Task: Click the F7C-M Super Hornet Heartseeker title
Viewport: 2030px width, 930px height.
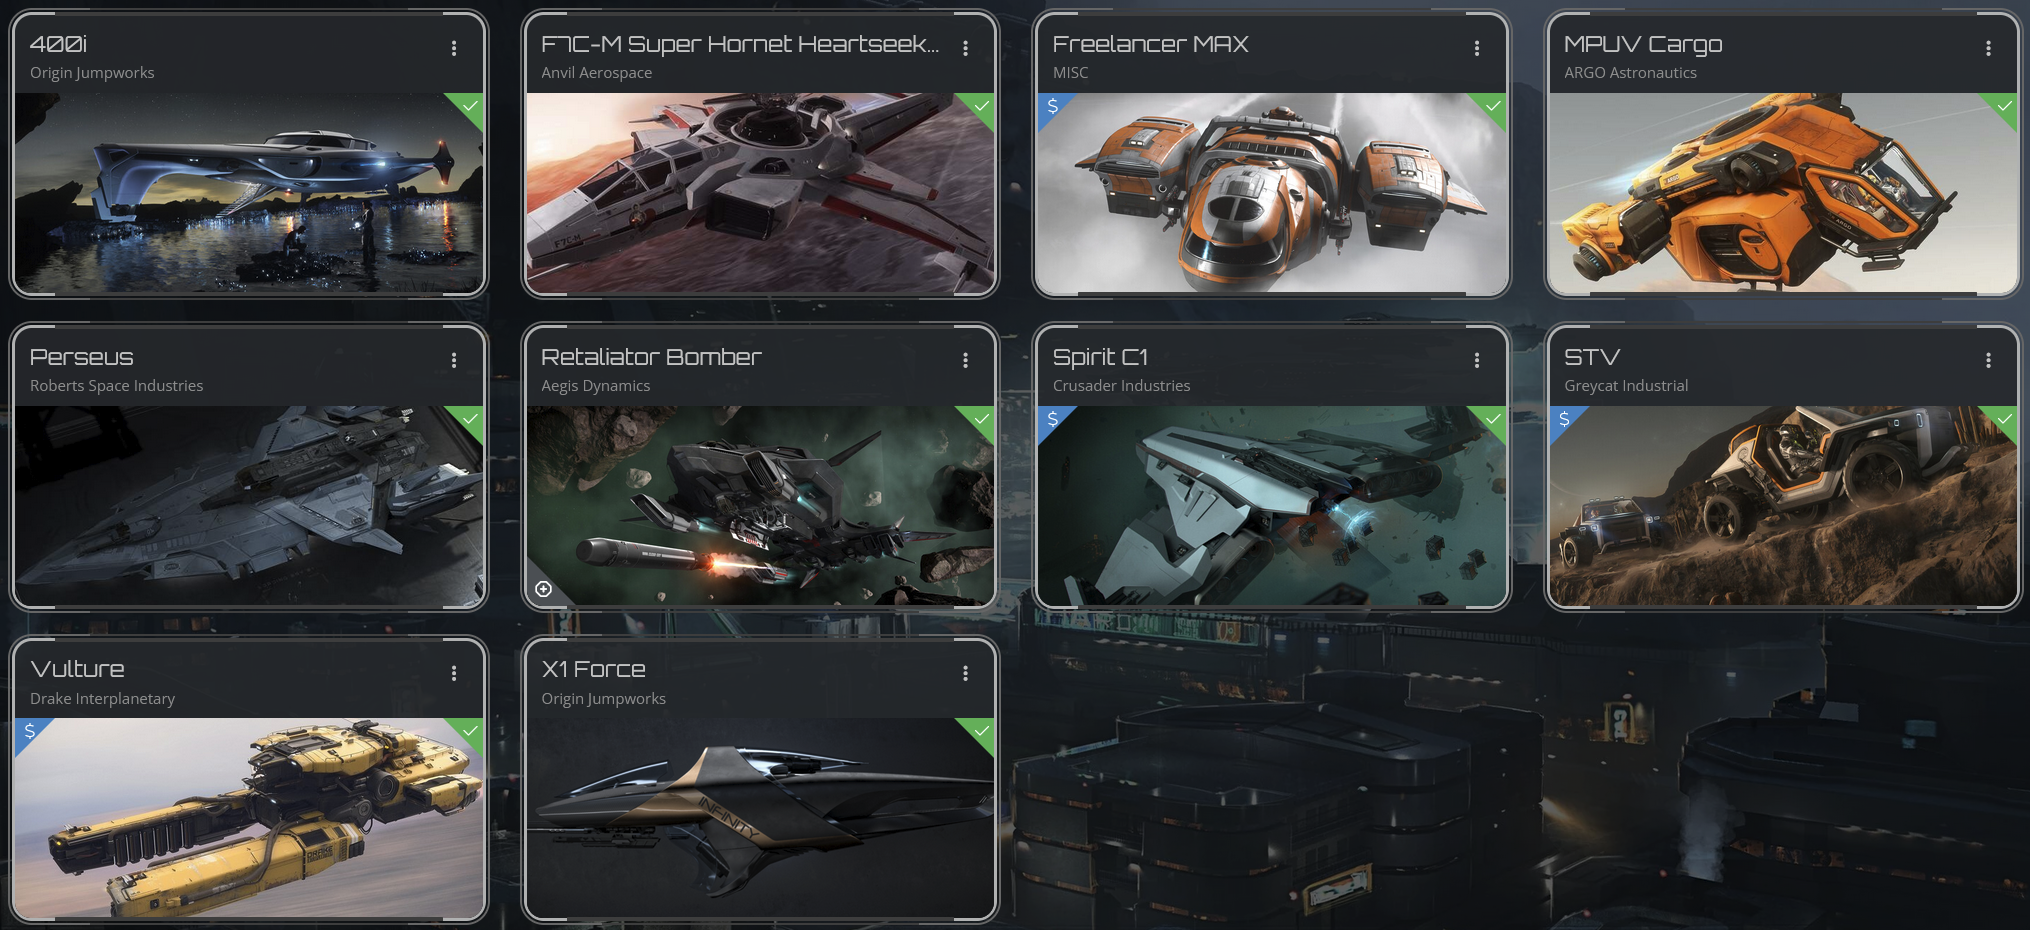Action: [740, 44]
